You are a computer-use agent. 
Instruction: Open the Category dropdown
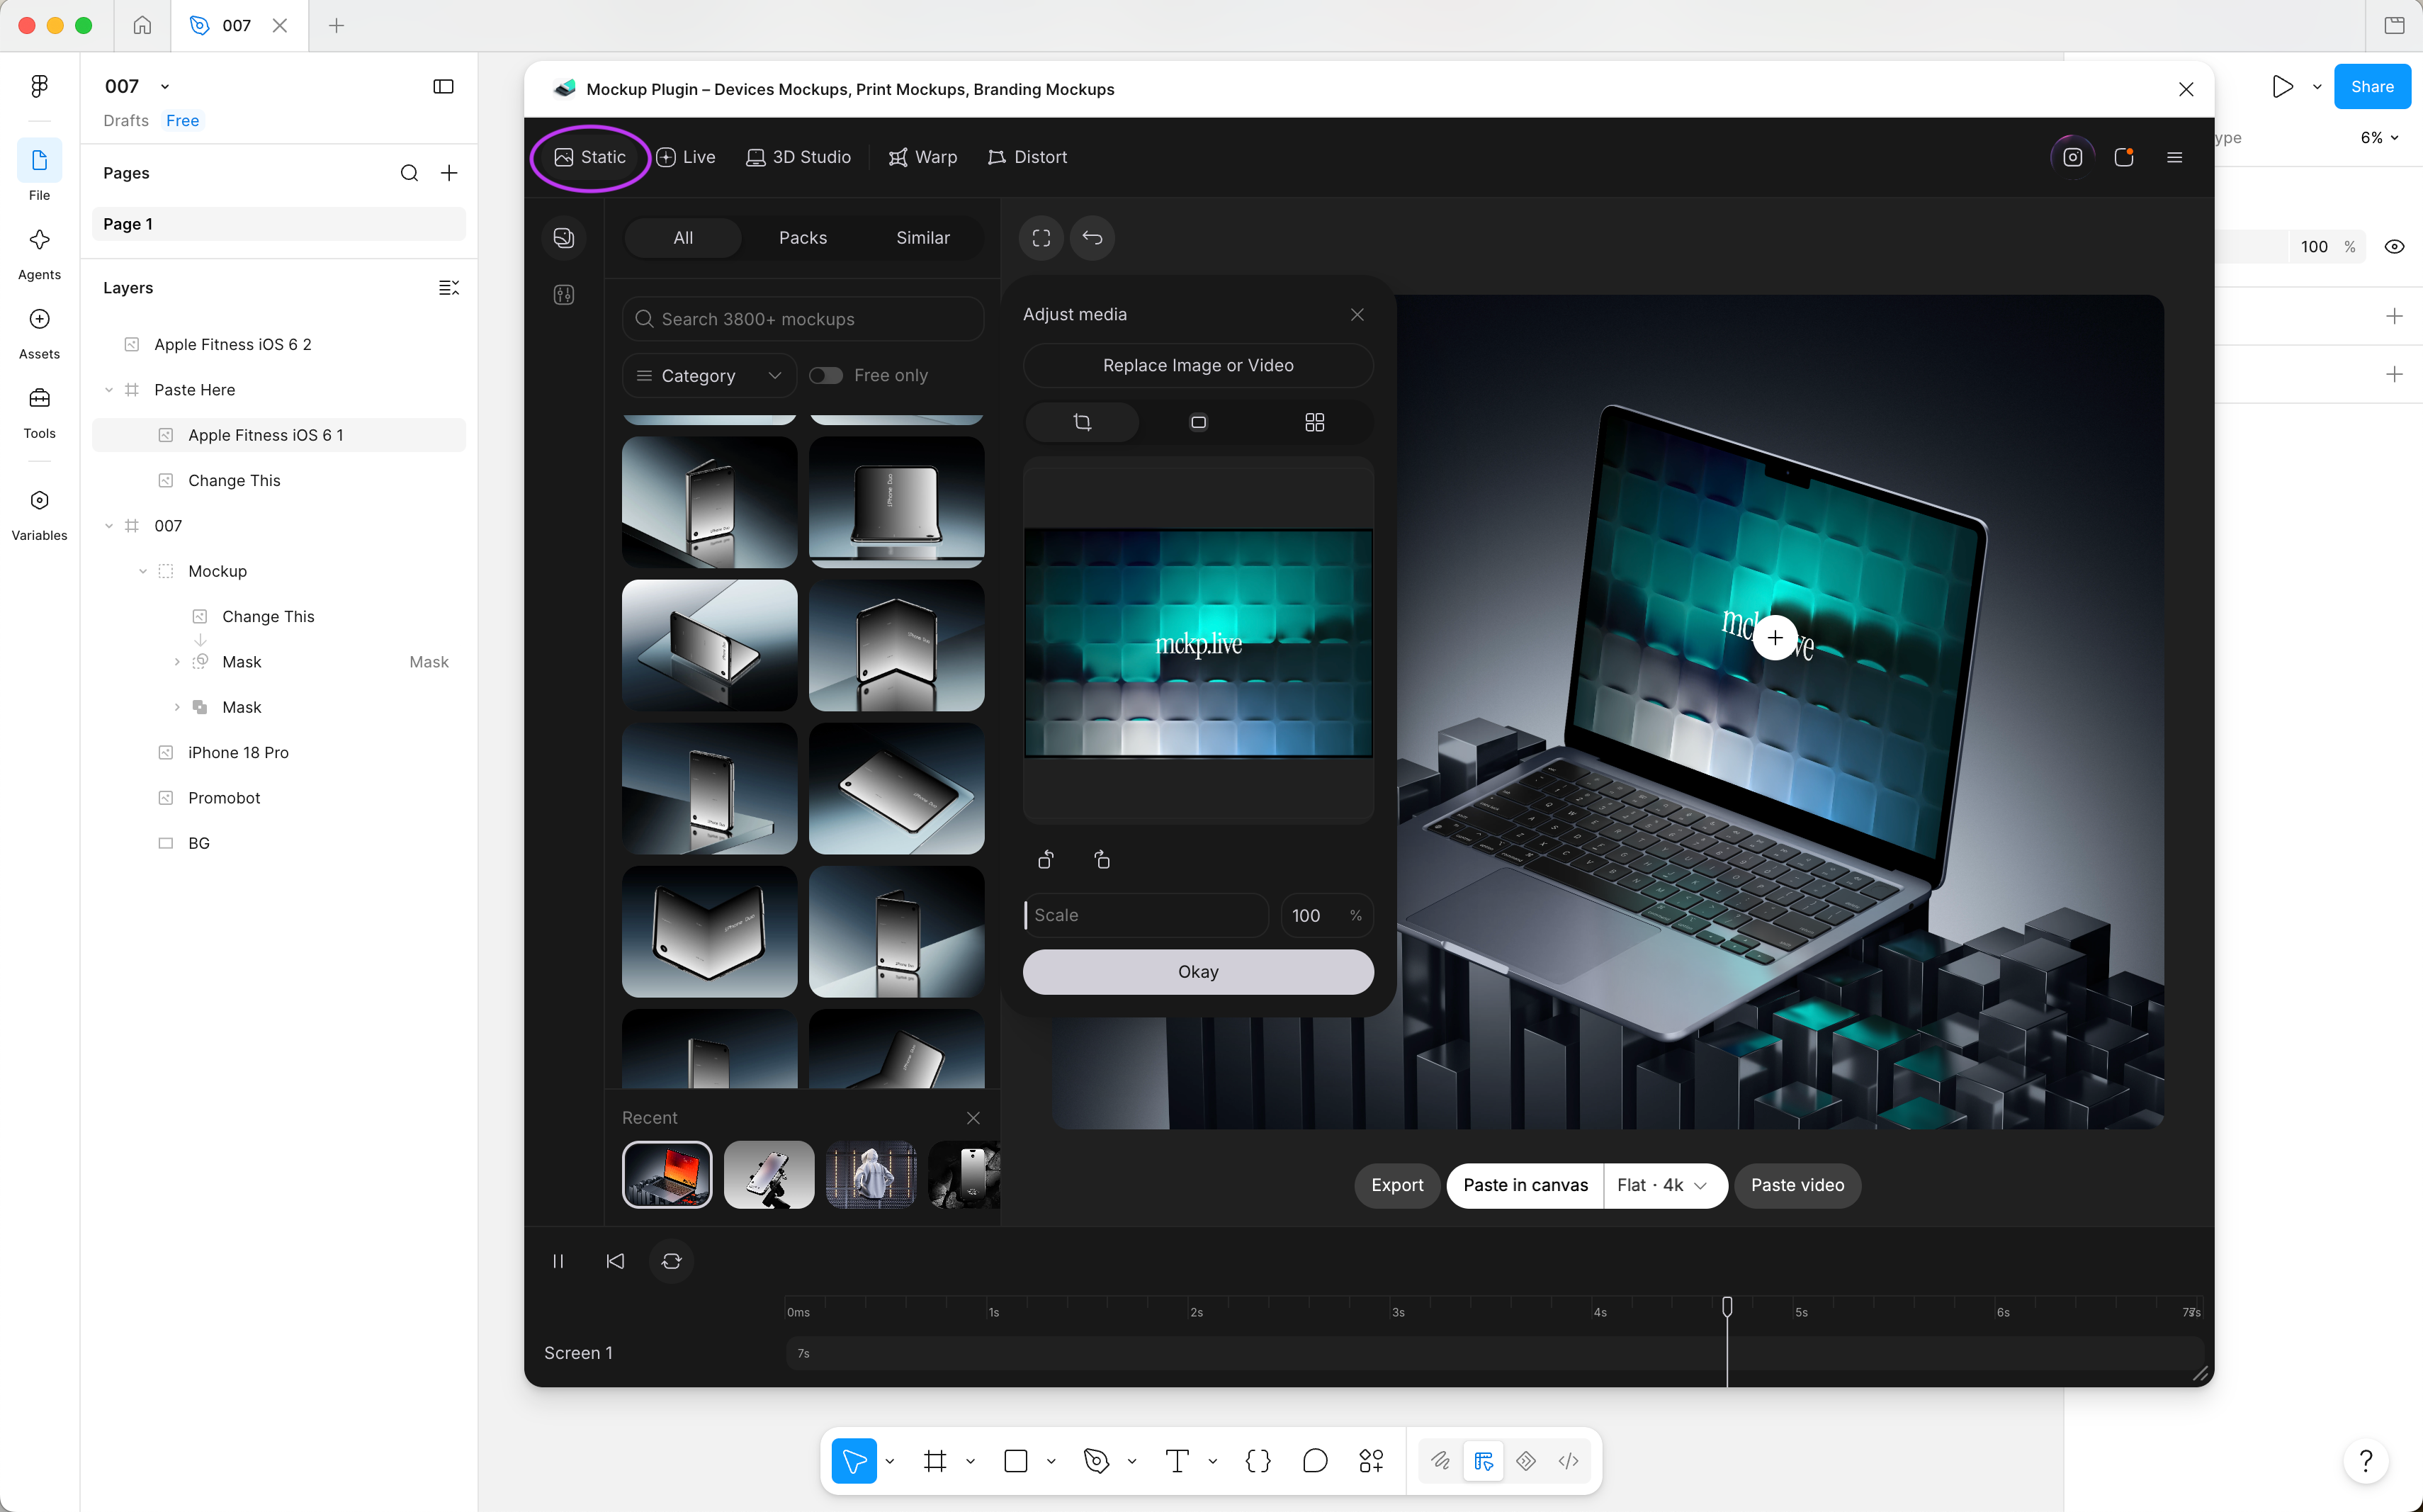pyautogui.click(x=710, y=376)
